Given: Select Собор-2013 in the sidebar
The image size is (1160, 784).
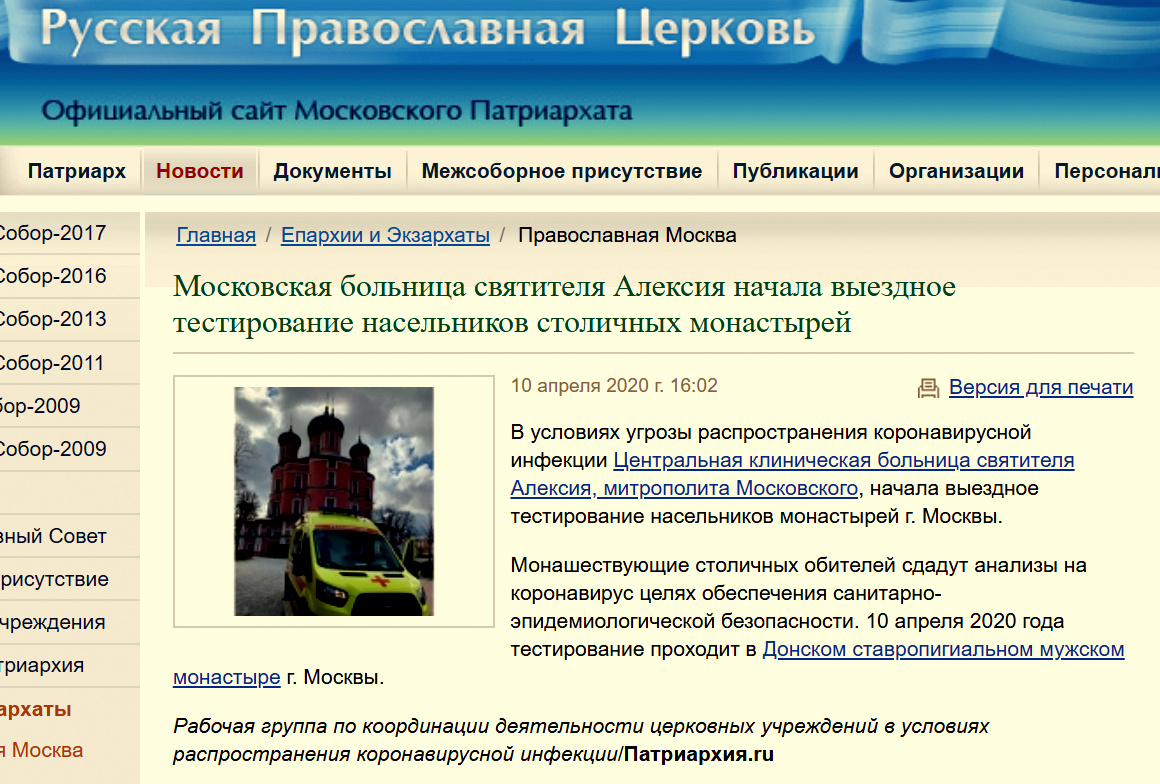Looking at the screenshot, I should [x=53, y=319].
